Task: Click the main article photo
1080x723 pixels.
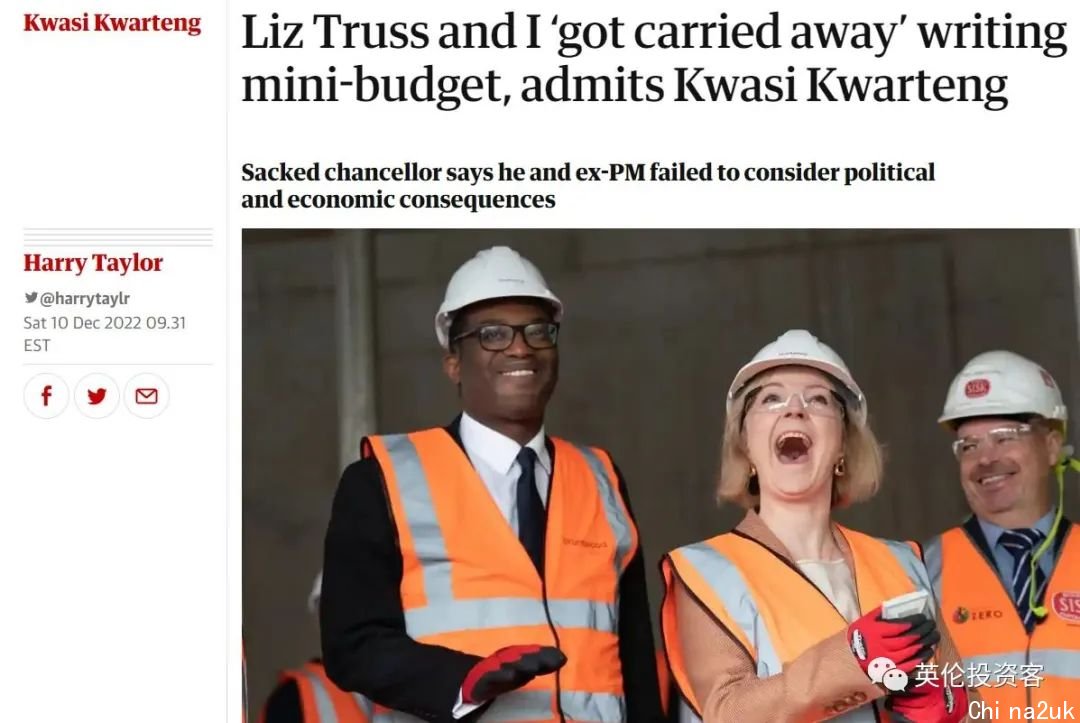Action: [x=661, y=476]
